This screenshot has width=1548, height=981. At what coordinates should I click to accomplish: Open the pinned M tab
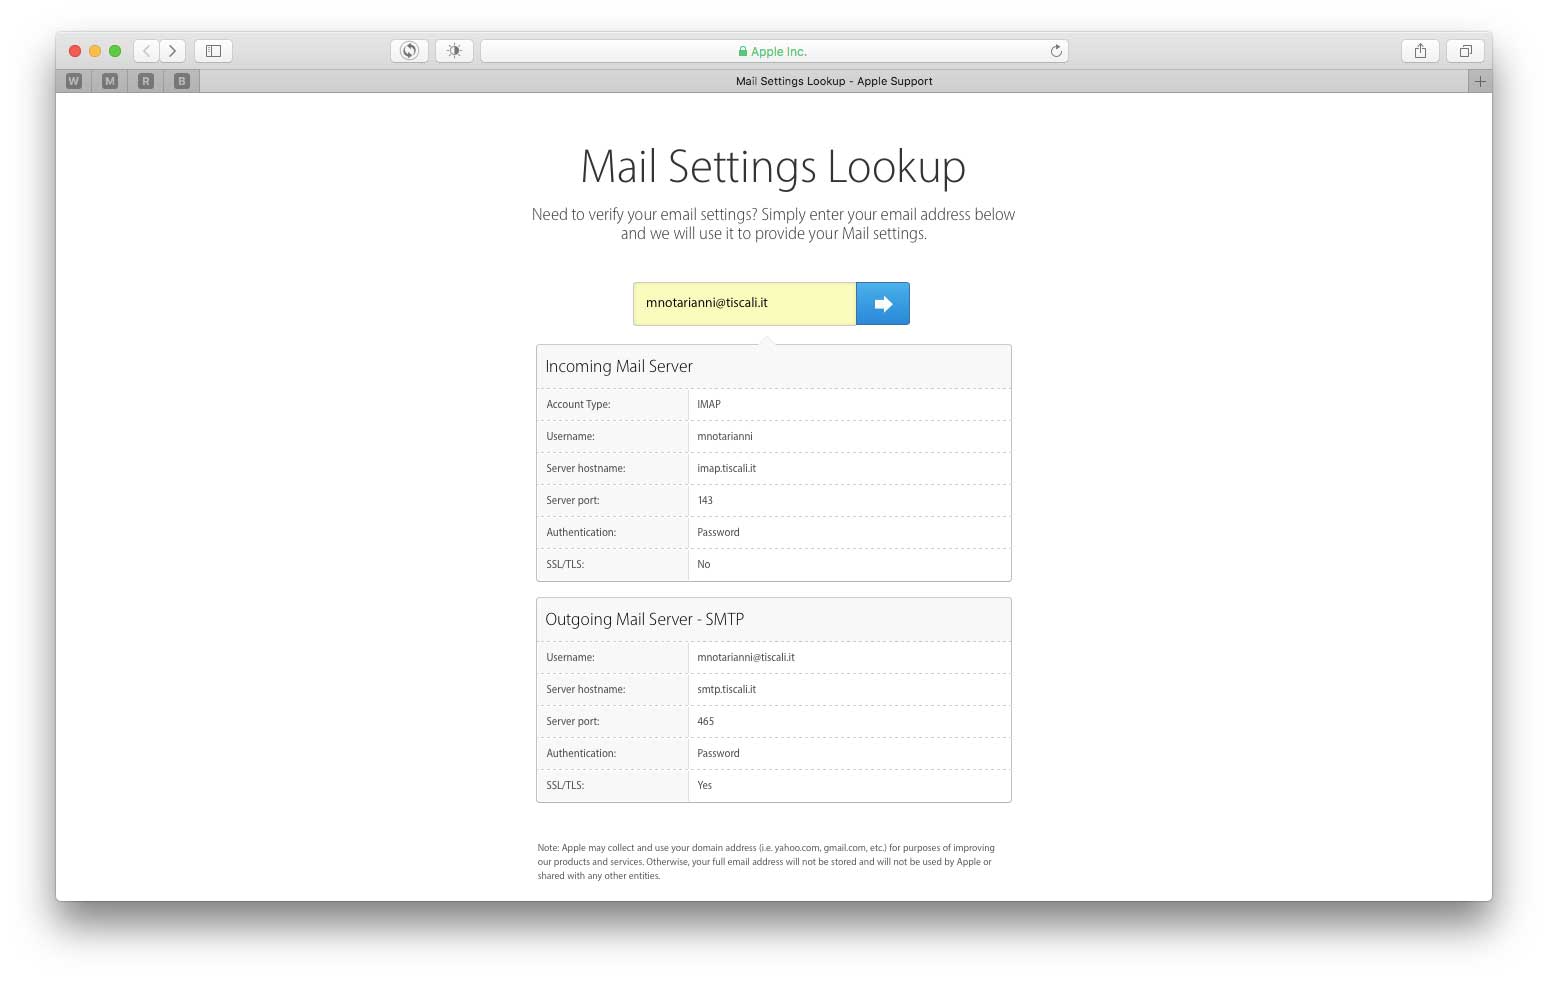tap(110, 81)
